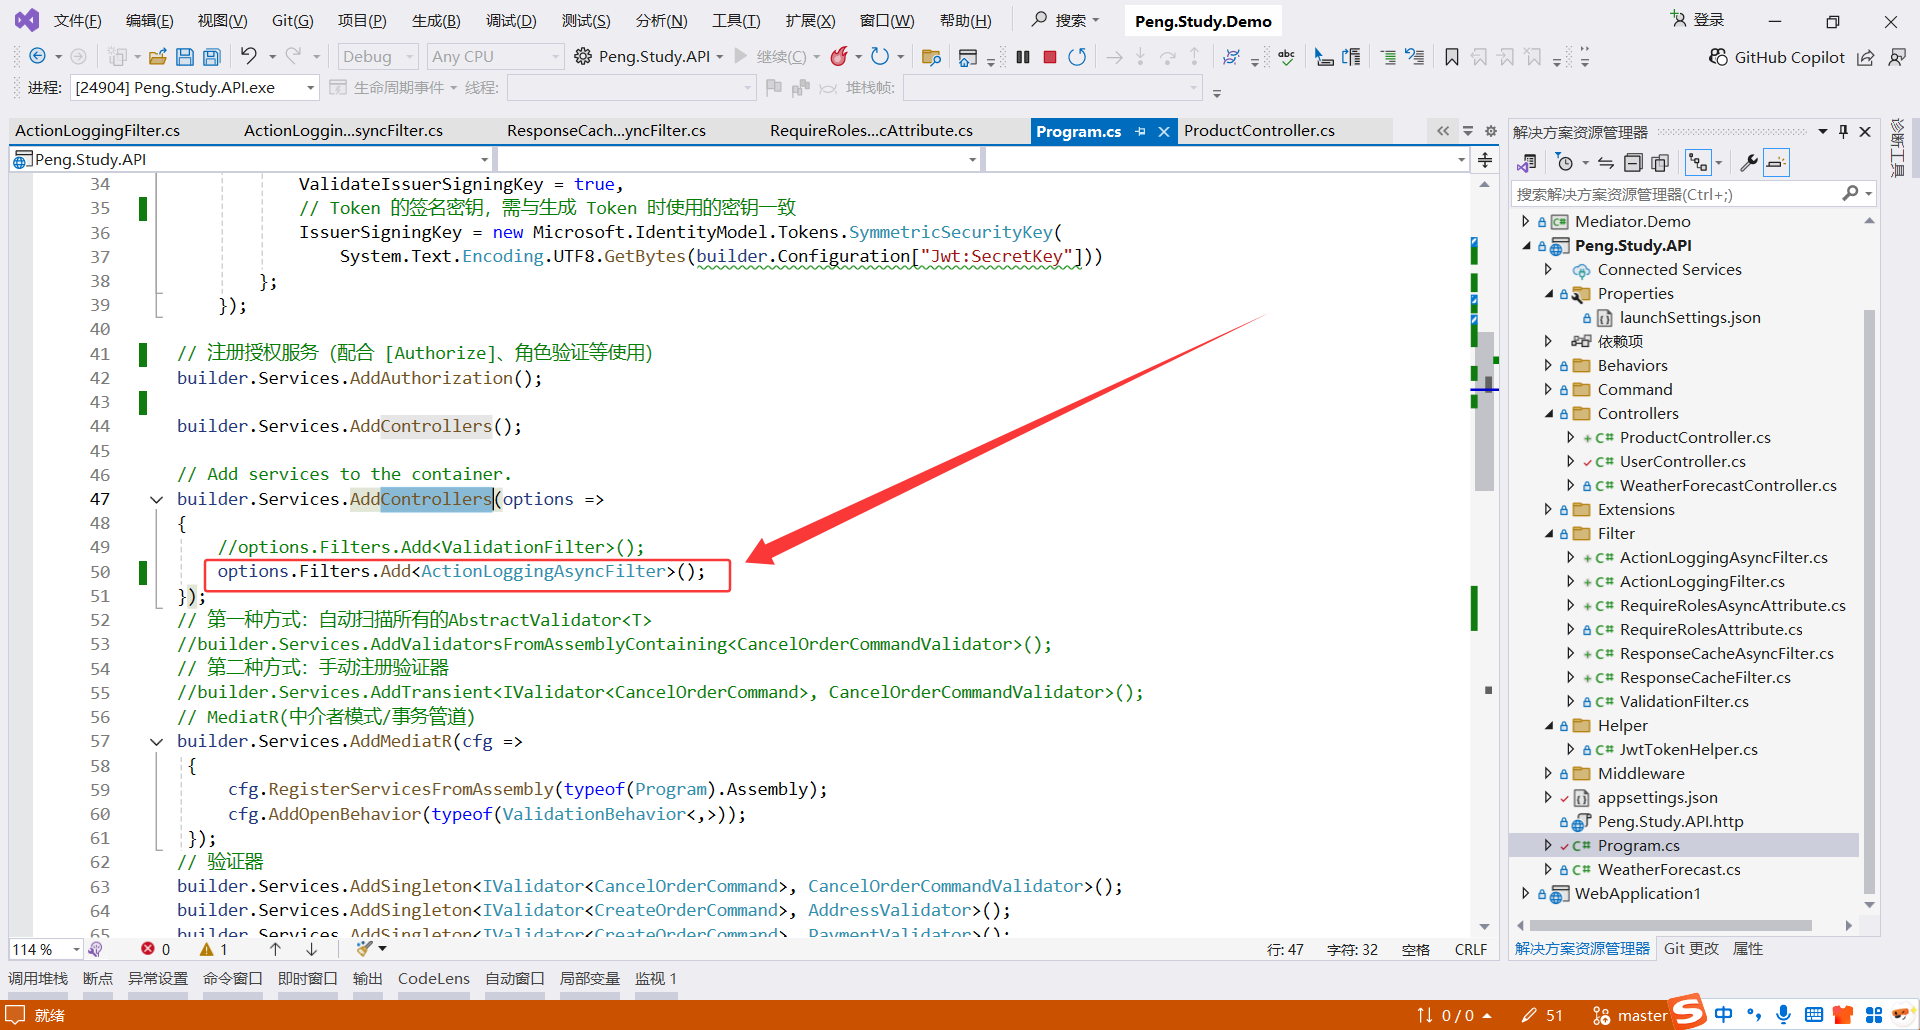Switch to ActionLoggingFilter.cs tab
The image size is (1920, 1030).
coord(98,131)
